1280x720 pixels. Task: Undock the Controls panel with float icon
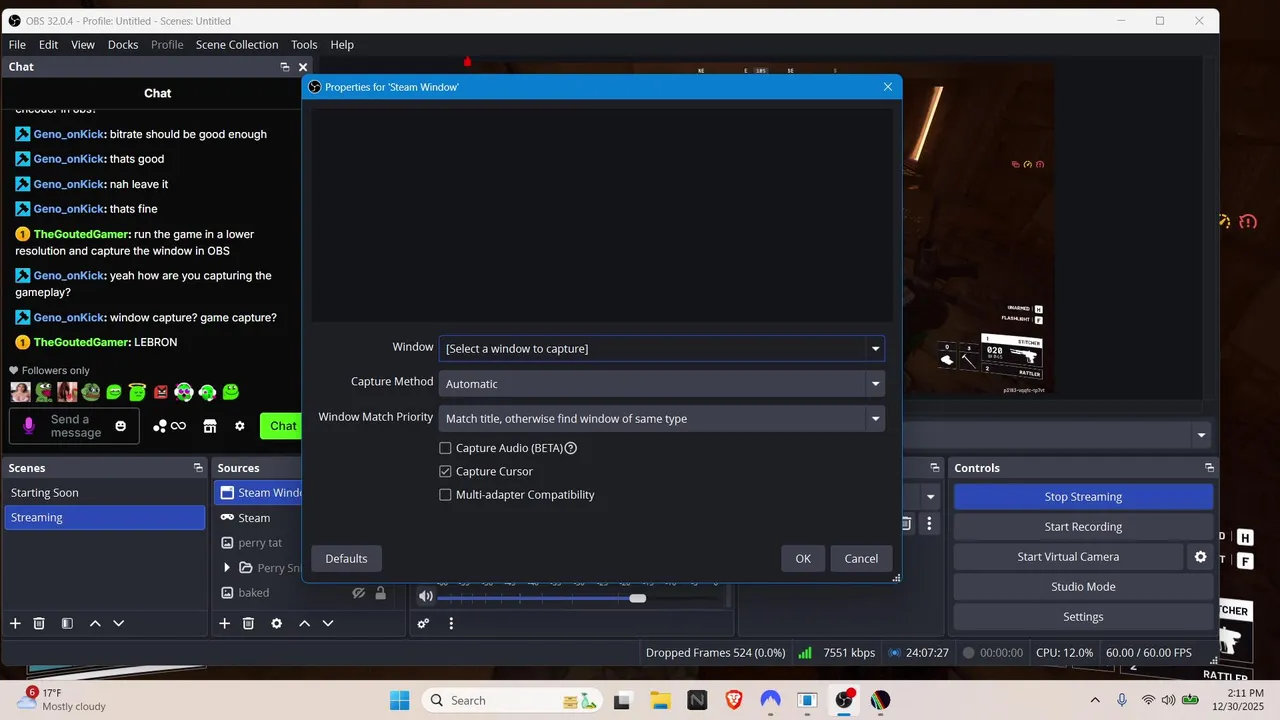pos(1209,468)
